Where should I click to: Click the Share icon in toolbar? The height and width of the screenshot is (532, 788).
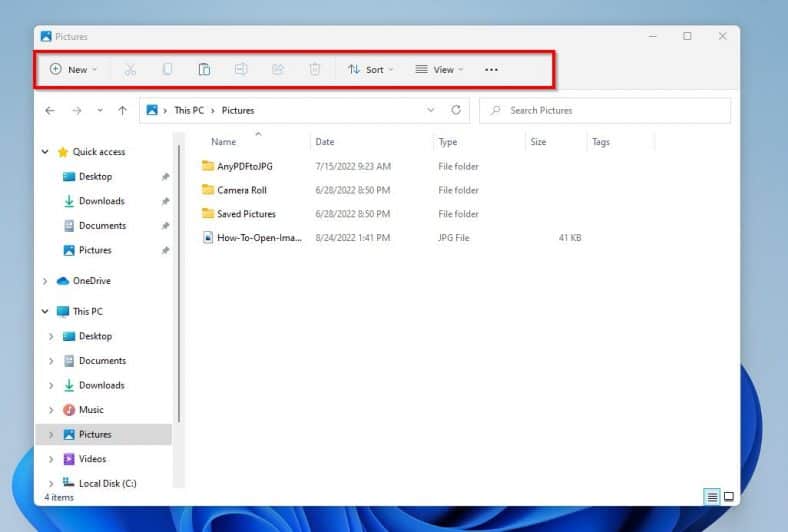pyautogui.click(x=278, y=70)
